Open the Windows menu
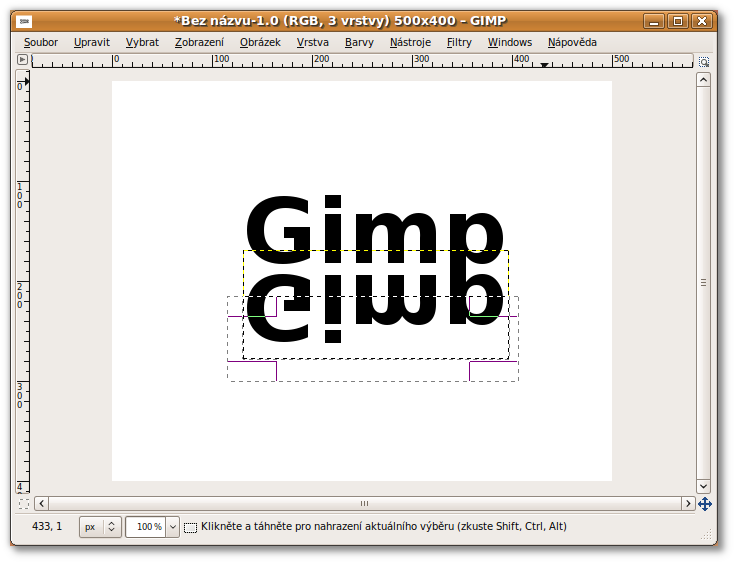The image size is (735, 563). point(510,42)
